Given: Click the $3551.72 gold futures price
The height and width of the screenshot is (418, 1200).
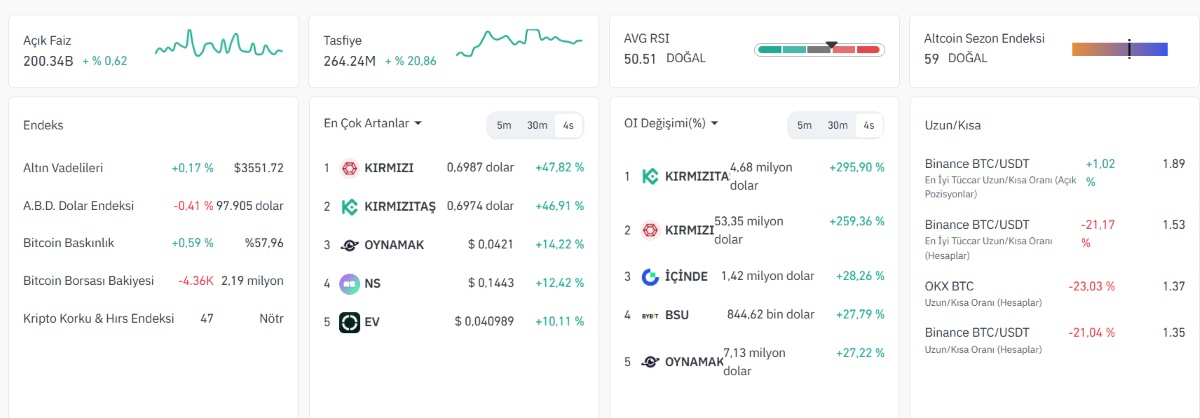Looking at the screenshot, I should pyautogui.click(x=258, y=168).
